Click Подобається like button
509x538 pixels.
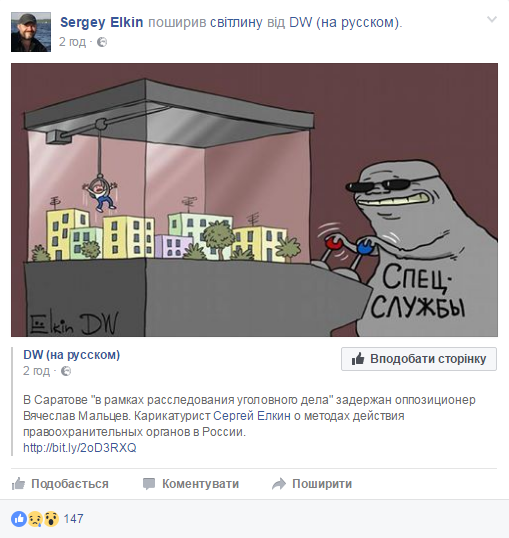(x=60, y=484)
